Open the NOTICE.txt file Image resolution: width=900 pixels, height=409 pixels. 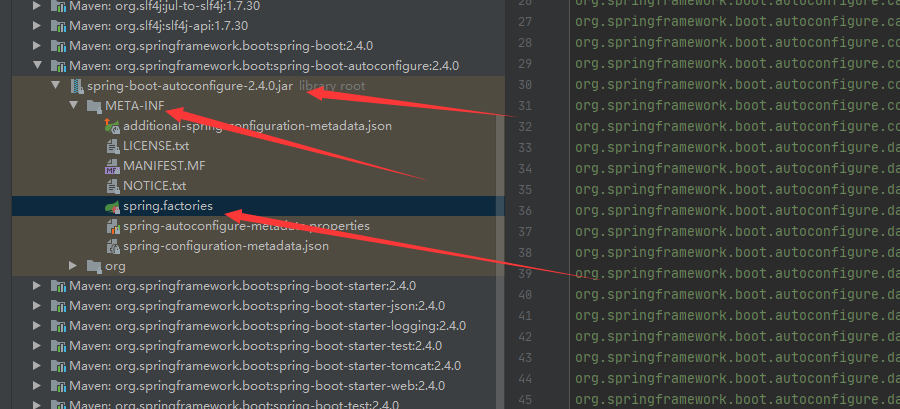click(154, 186)
